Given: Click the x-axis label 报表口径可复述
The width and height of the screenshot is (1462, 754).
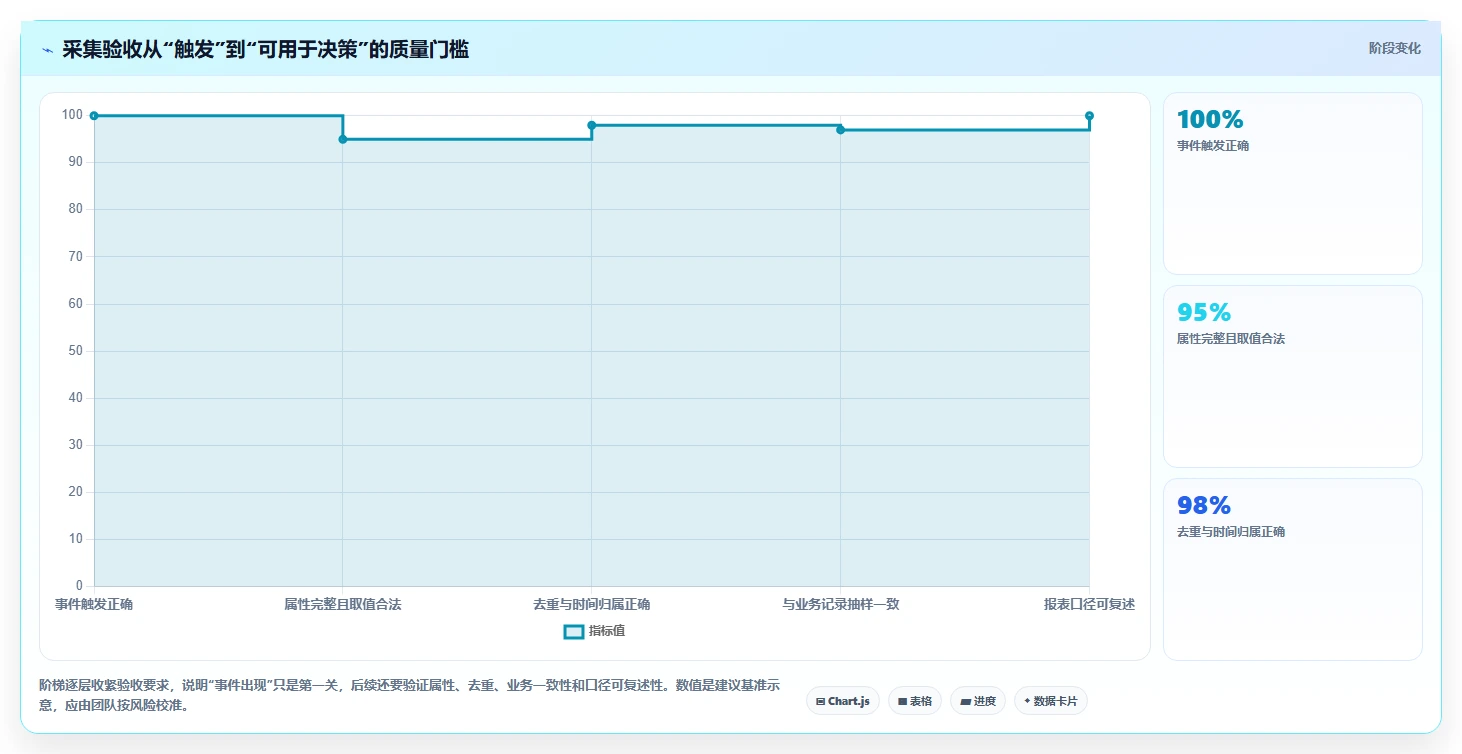Looking at the screenshot, I should point(1090,604).
